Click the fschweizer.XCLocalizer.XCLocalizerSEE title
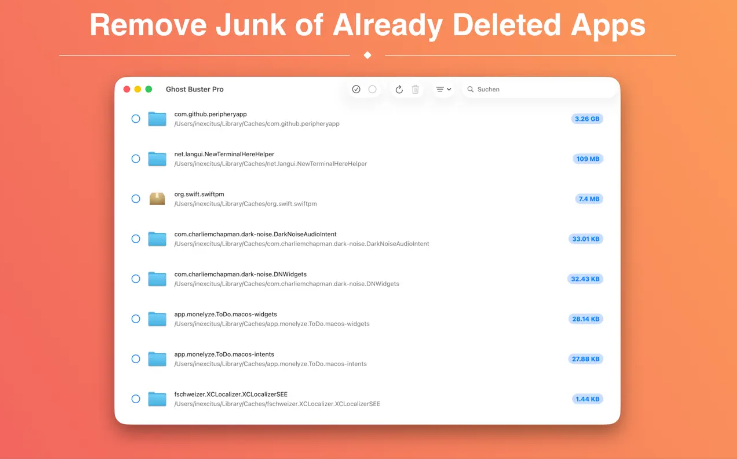Image resolution: width=737 pixels, height=459 pixels. [231, 394]
